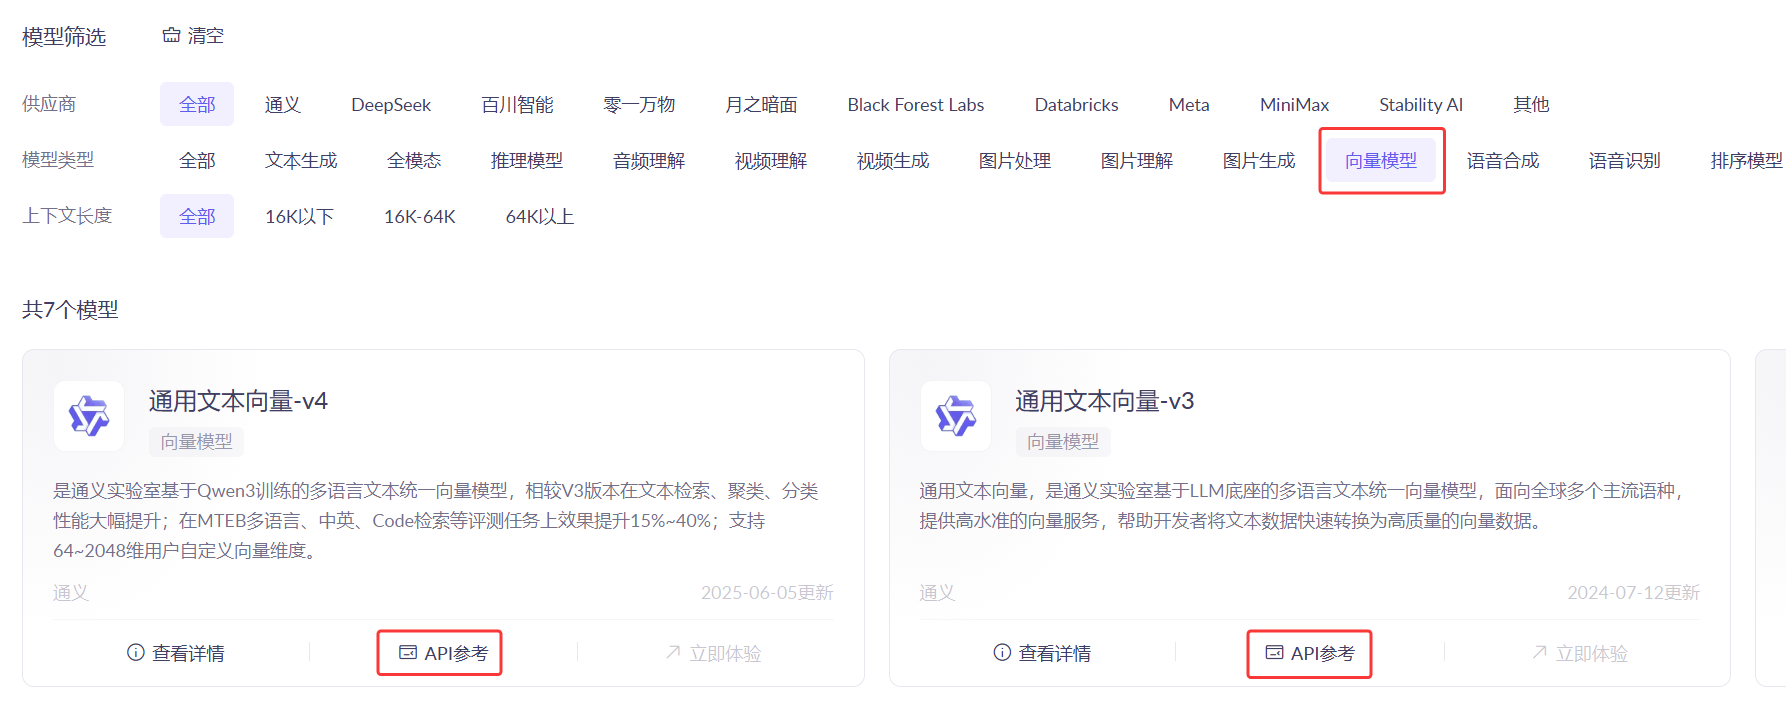Click the 2024-07-12更新 date on v3 card
Image resolution: width=1786 pixels, height=703 pixels.
click(1634, 592)
